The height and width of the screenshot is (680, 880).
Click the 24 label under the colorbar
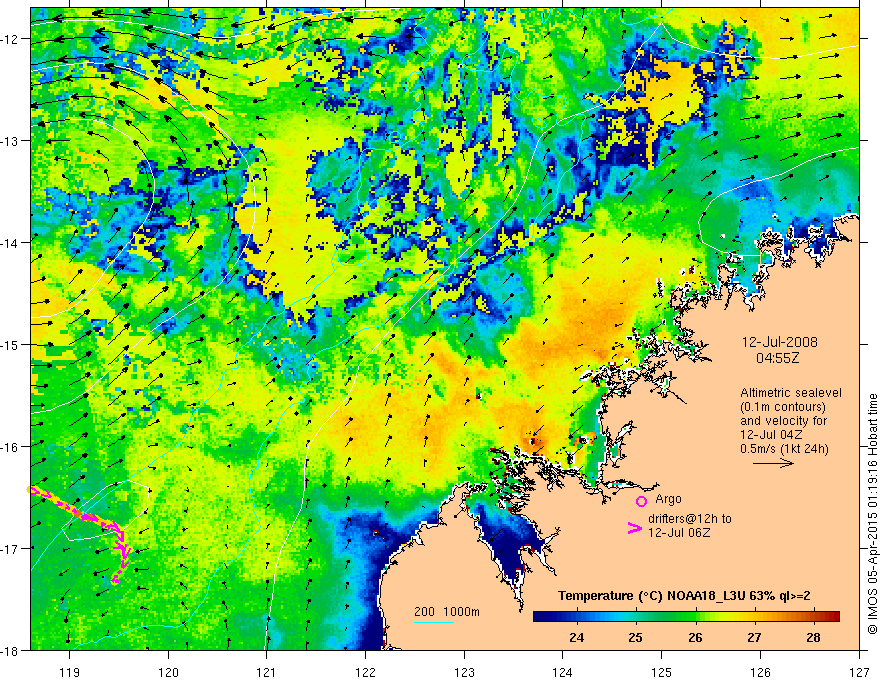point(577,636)
